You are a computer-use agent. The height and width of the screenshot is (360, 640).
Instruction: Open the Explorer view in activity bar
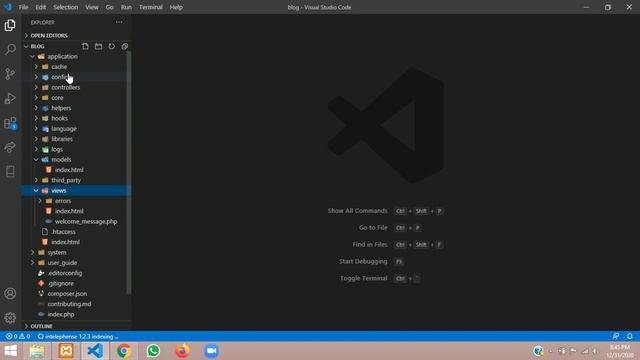10,25
